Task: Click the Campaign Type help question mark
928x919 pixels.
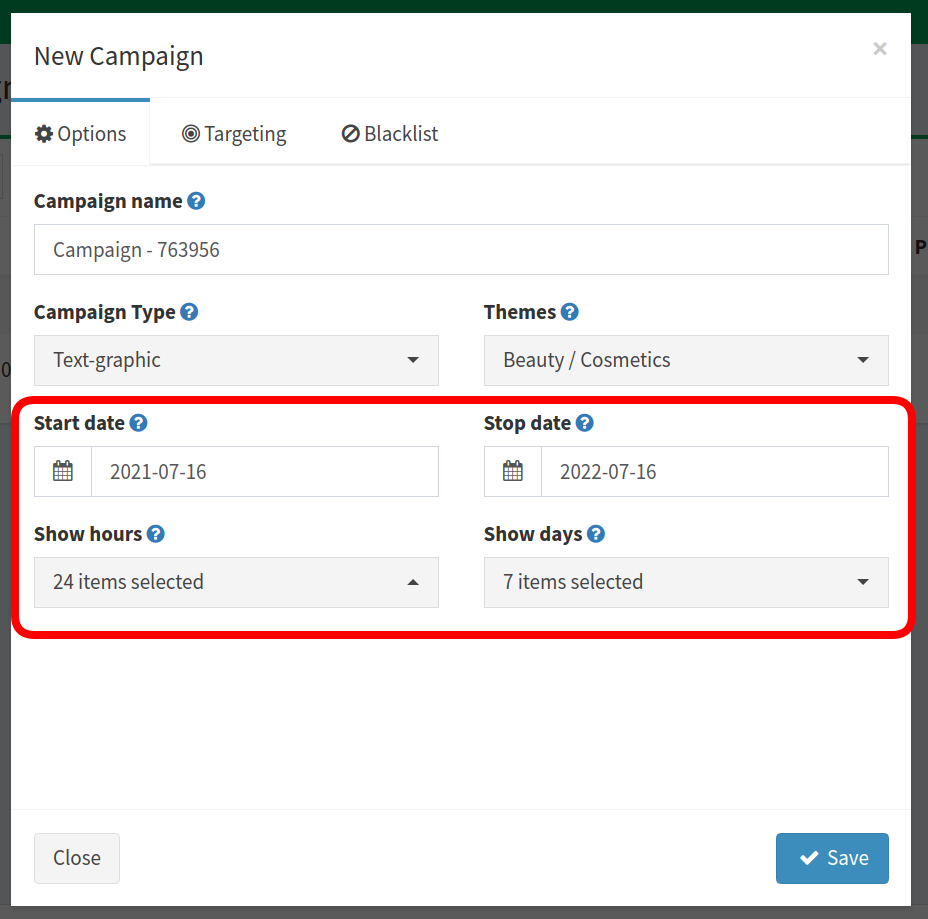Action: (189, 312)
